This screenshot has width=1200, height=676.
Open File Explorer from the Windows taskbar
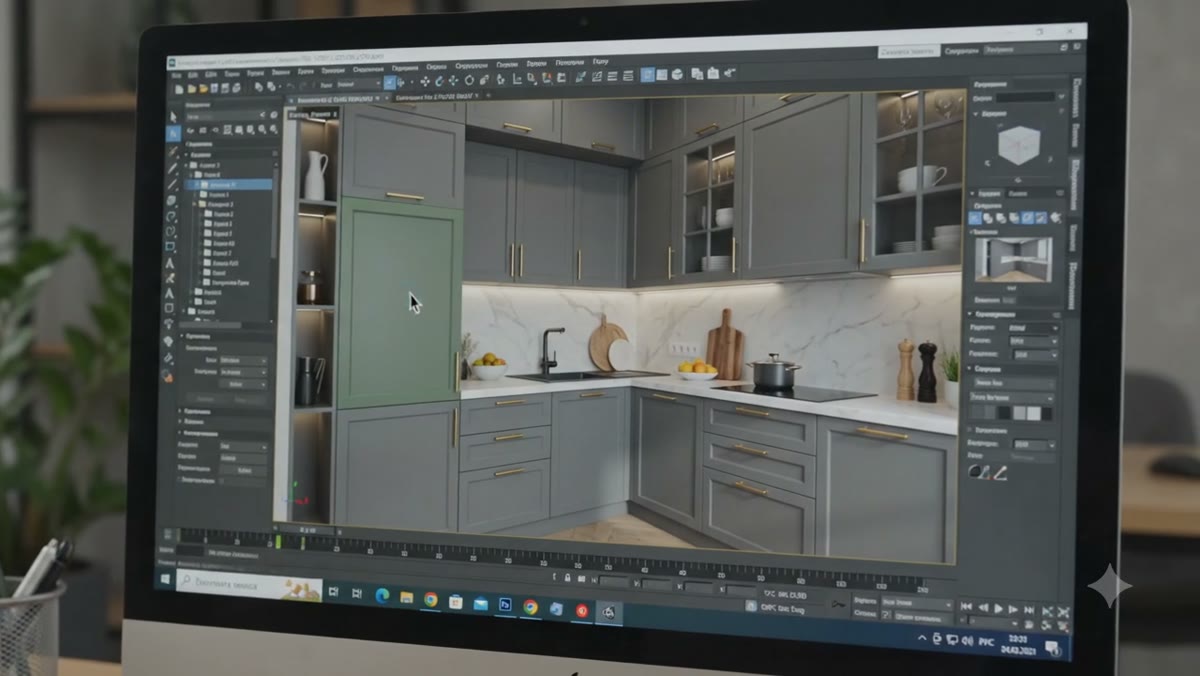407,598
